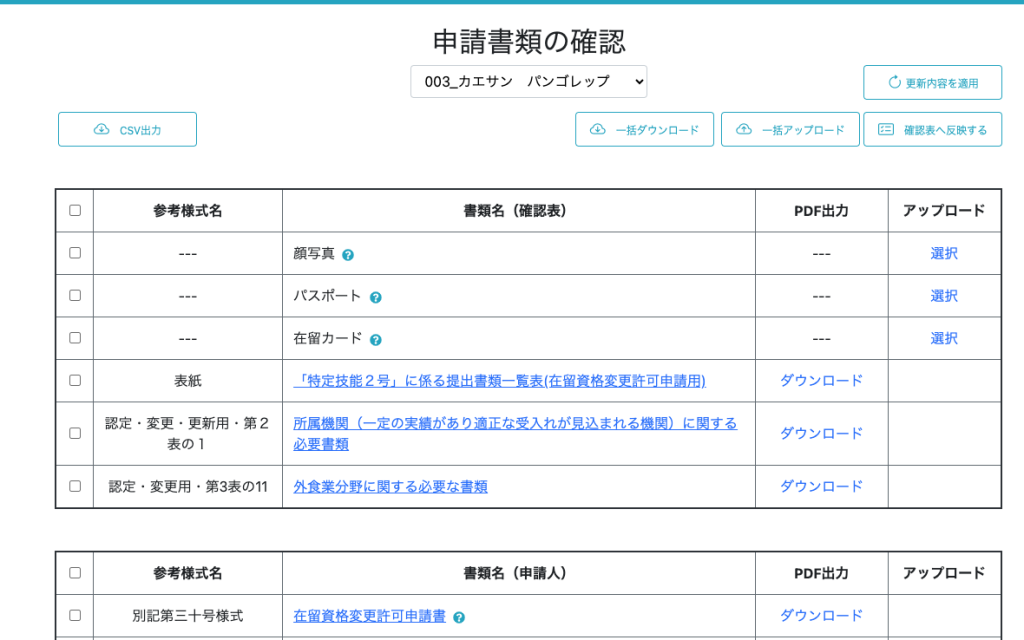Screen dimensions: 1024x640
Task: Download PDF for 認定・変更用・第3表の11 row
Action: [x=822, y=487]
